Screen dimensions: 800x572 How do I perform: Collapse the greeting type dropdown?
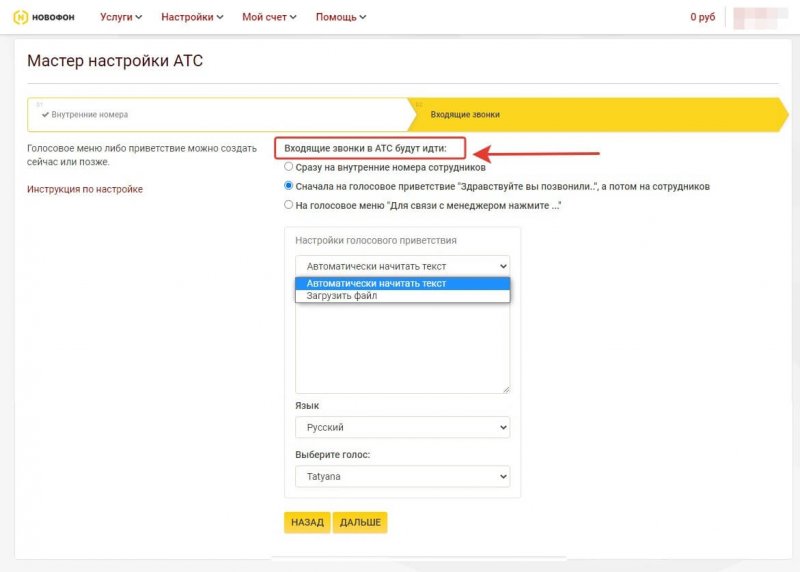(402, 266)
